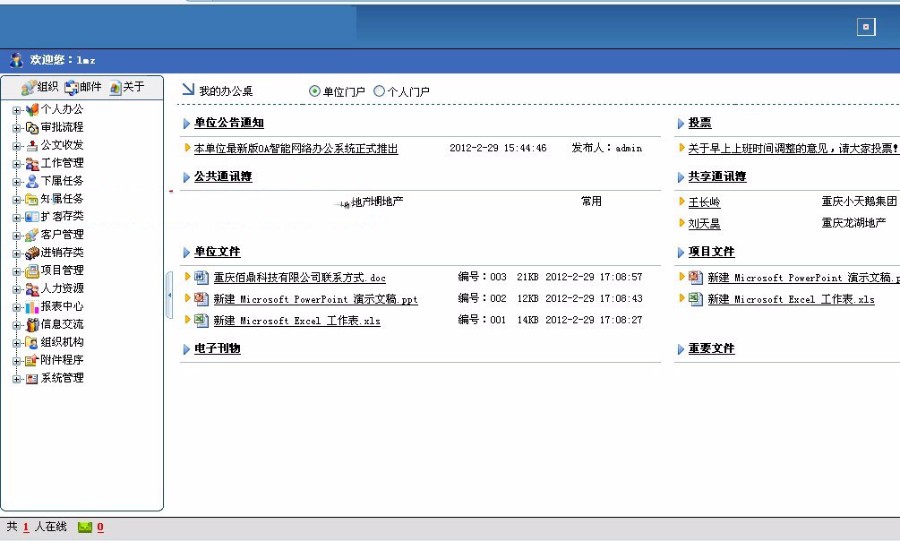Viewport: 900px width, 541px height.
Task: Expand the 客户管理 tree node
Action: tap(17, 236)
